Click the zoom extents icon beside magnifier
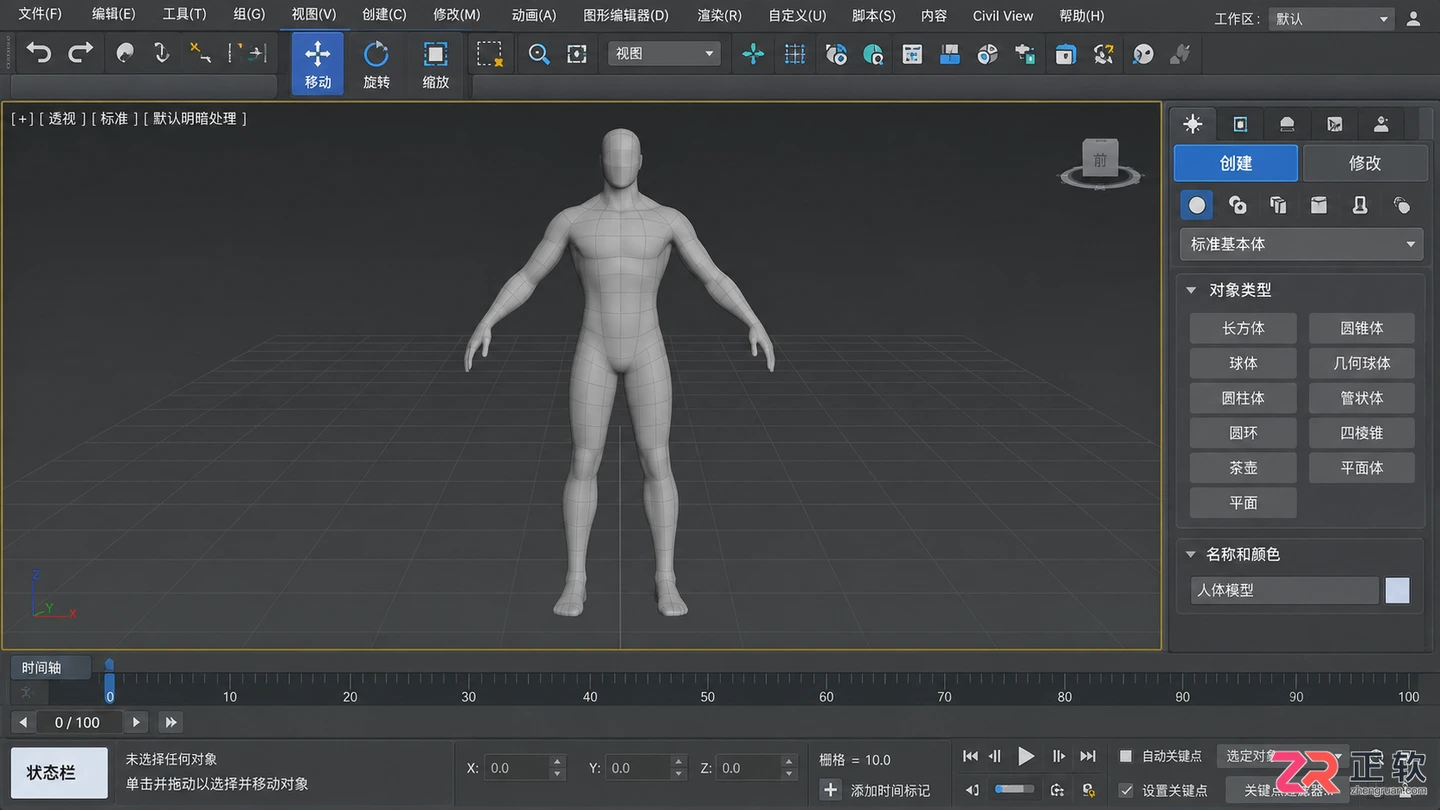Screen dimensions: 1440x810 577,54
